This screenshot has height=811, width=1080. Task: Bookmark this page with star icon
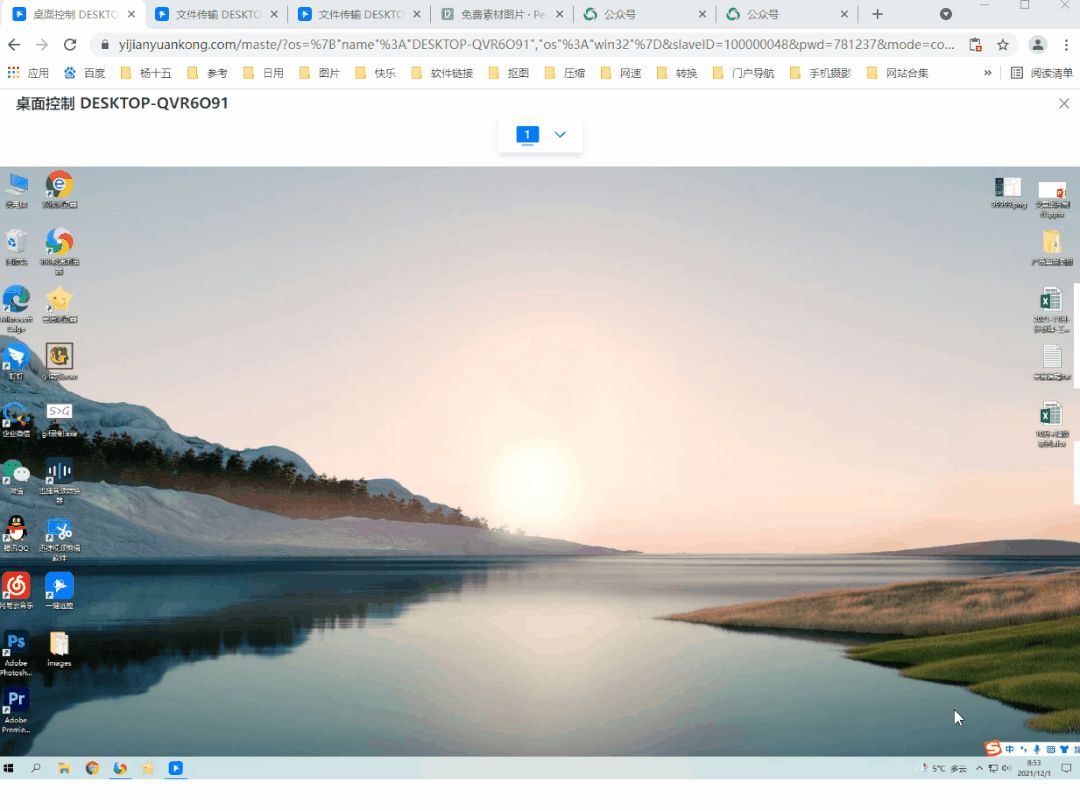click(1003, 45)
